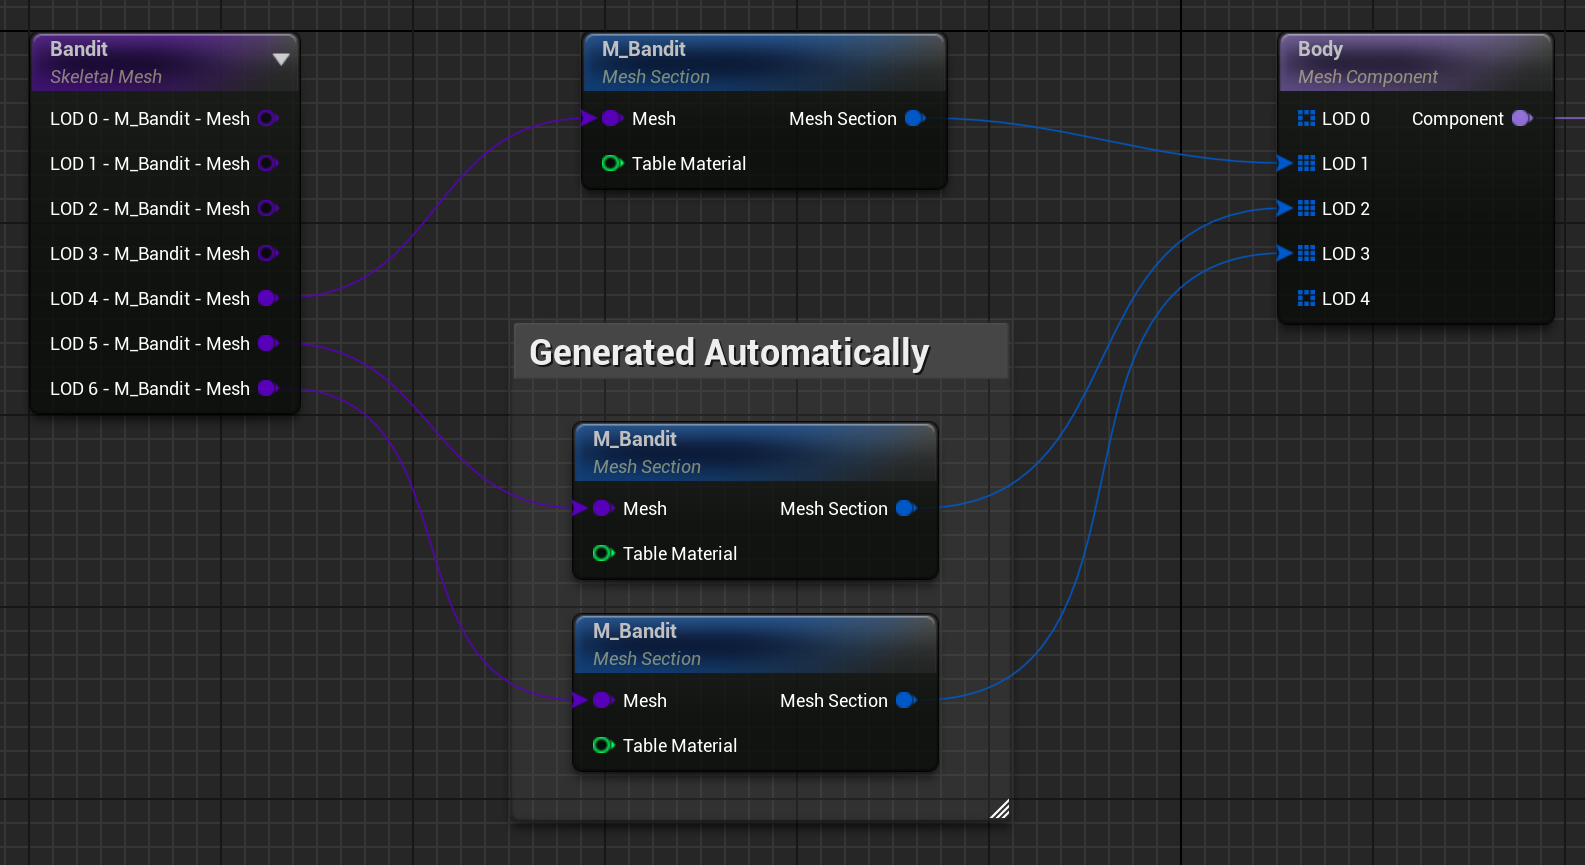The image size is (1585, 865).
Task: Click Table Material pin on top M_Bandit node
Action: (x=612, y=163)
